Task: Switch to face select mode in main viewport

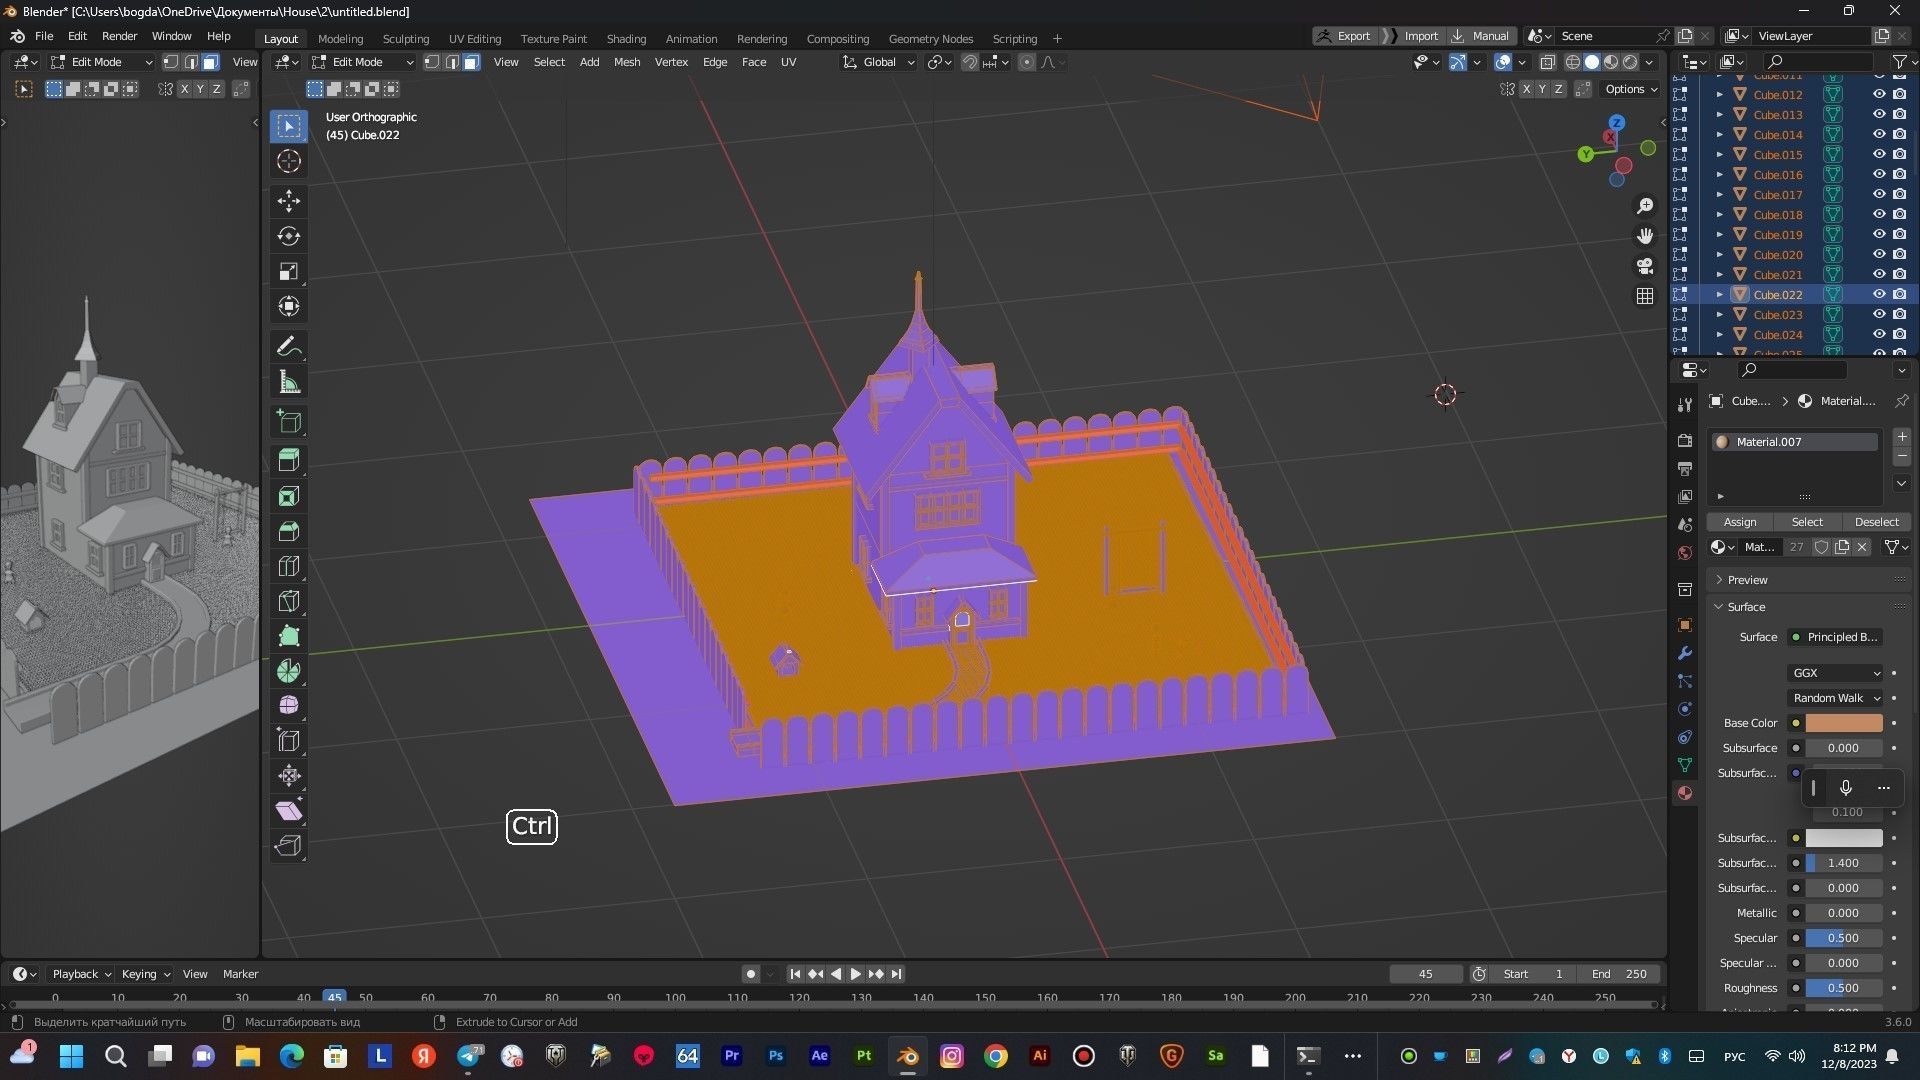Action: [471, 62]
